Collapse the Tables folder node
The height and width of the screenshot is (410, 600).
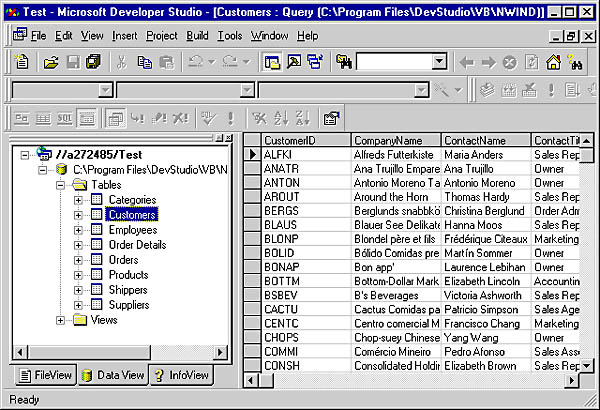[62, 185]
